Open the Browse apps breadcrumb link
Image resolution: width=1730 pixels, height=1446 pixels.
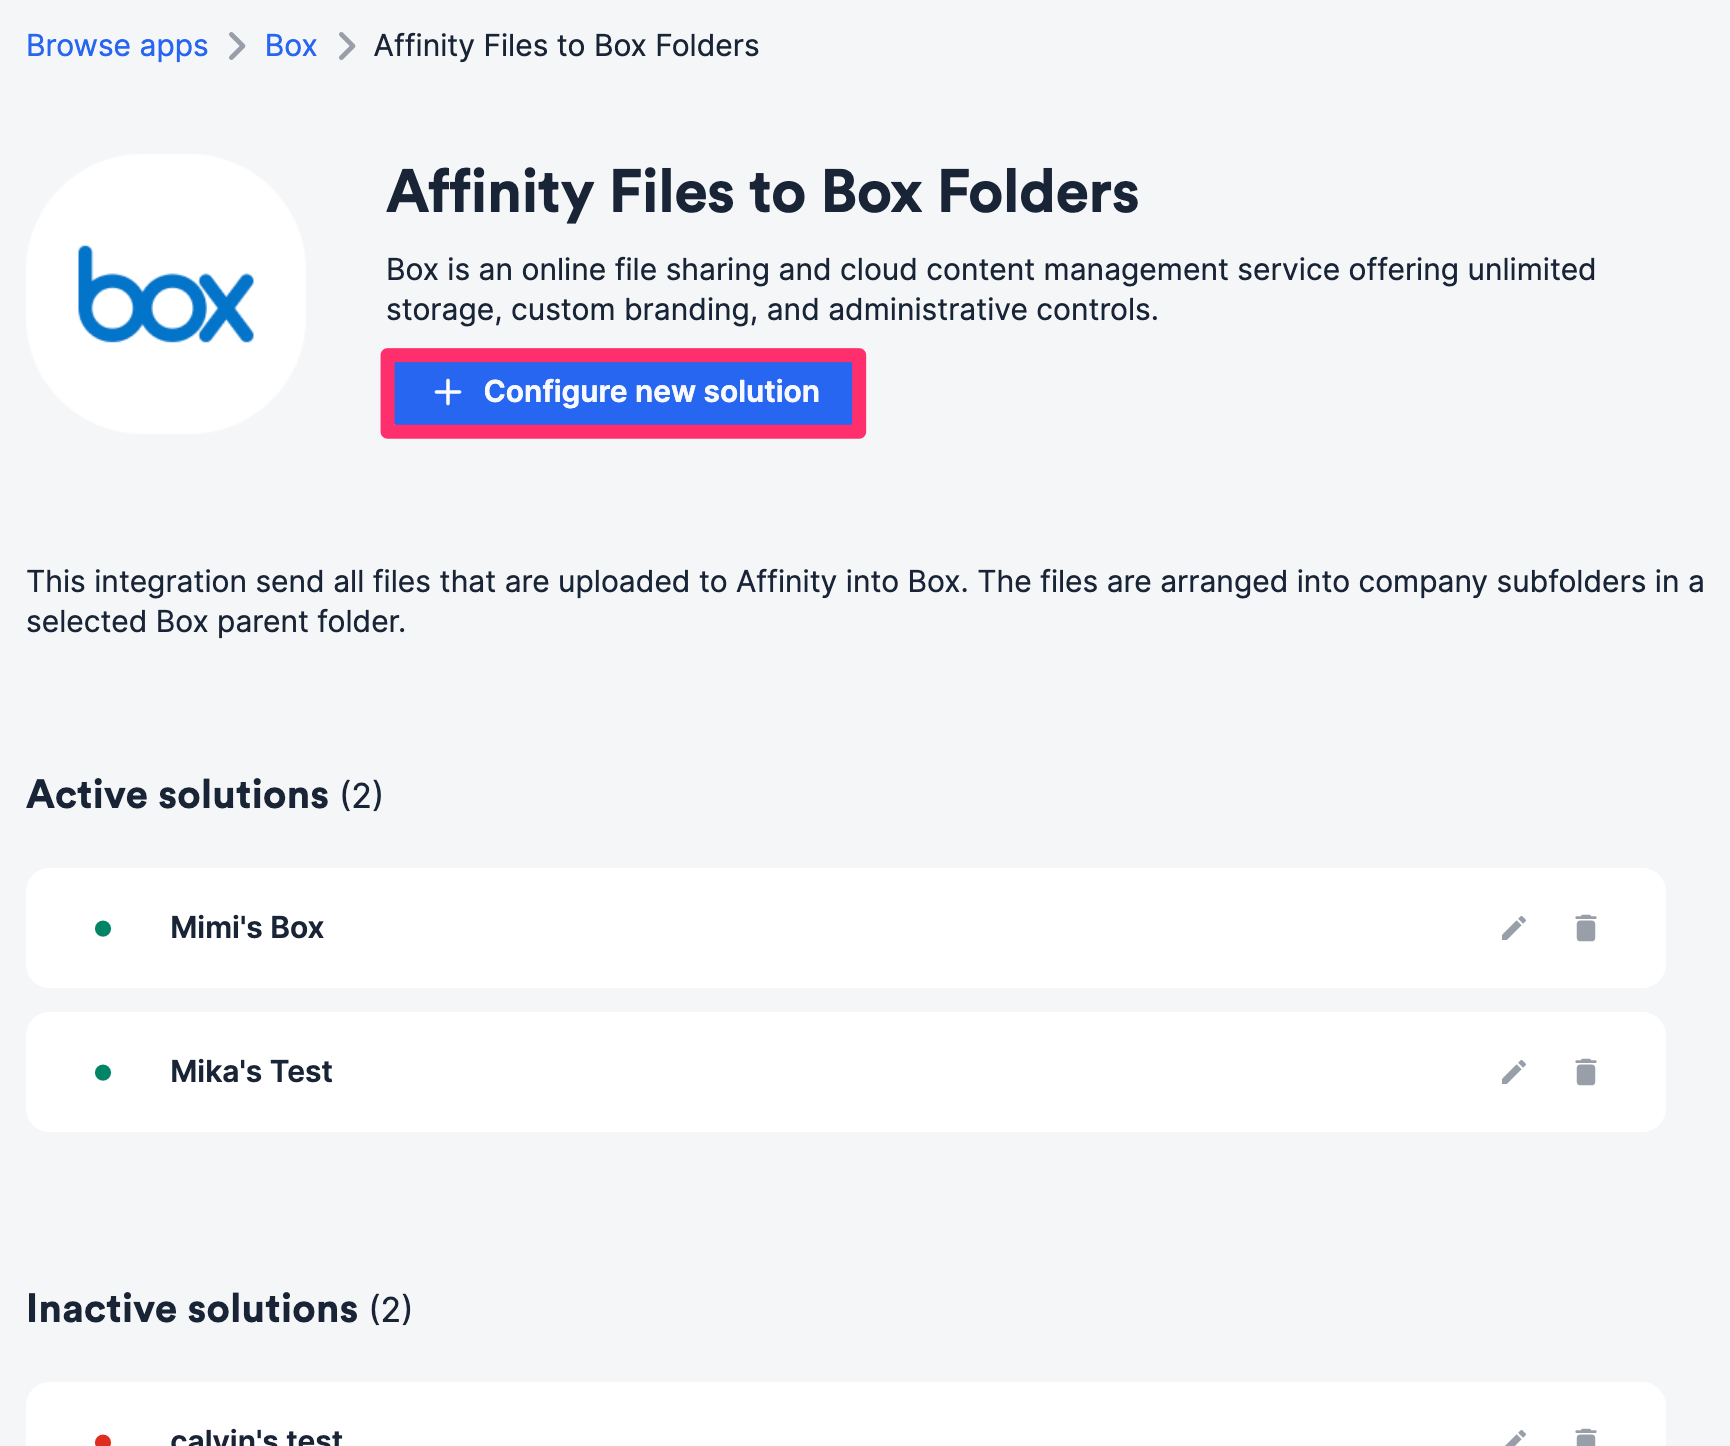click(x=117, y=45)
